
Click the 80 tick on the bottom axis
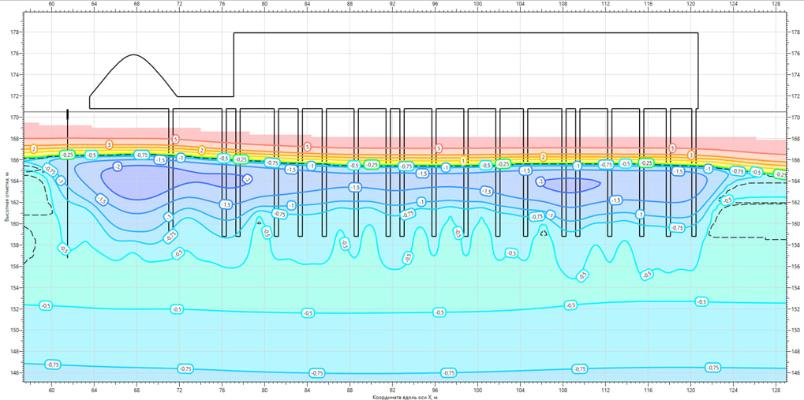(264, 388)
